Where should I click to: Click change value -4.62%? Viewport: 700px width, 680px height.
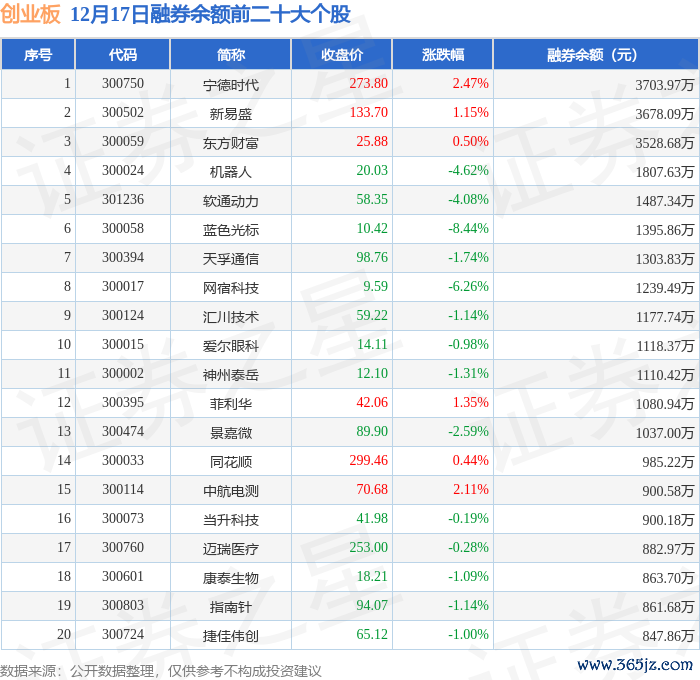point(468,171)
